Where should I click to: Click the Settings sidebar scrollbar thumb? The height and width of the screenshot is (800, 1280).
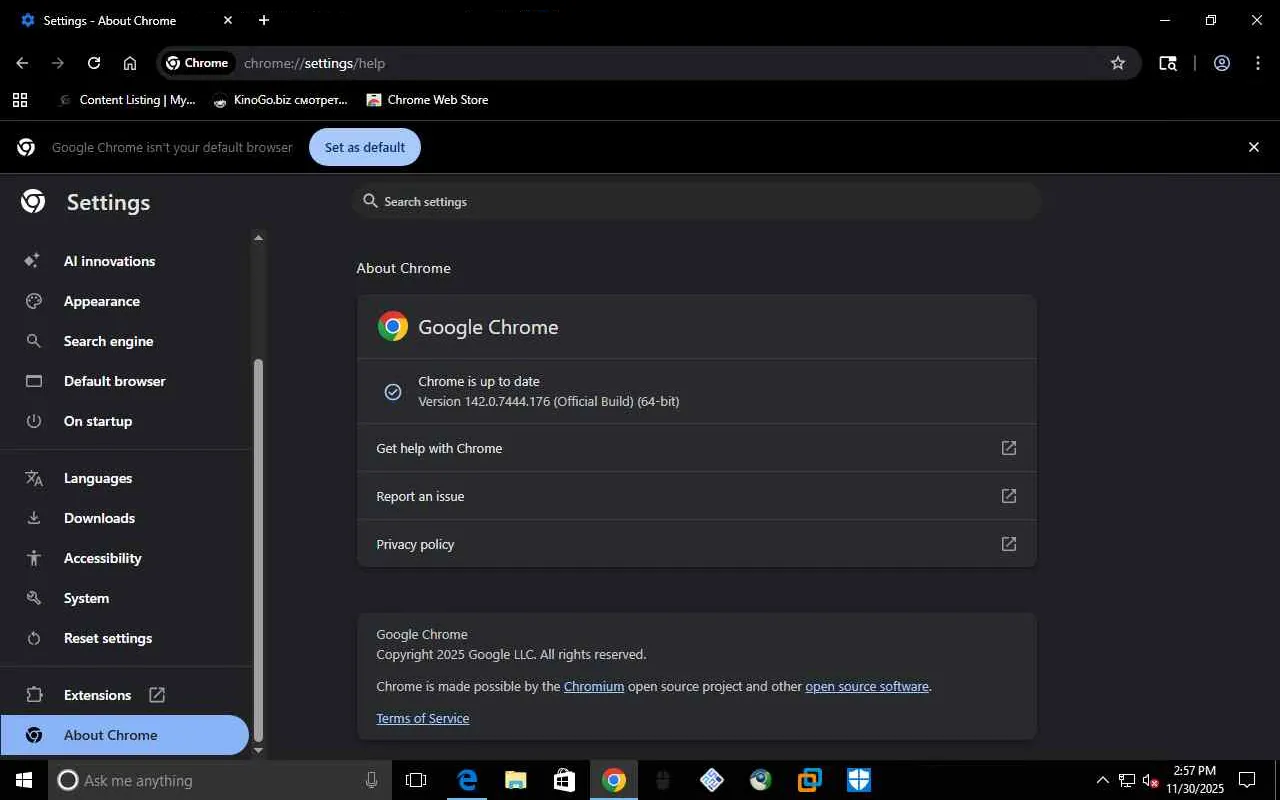click(x=258, y=549)
